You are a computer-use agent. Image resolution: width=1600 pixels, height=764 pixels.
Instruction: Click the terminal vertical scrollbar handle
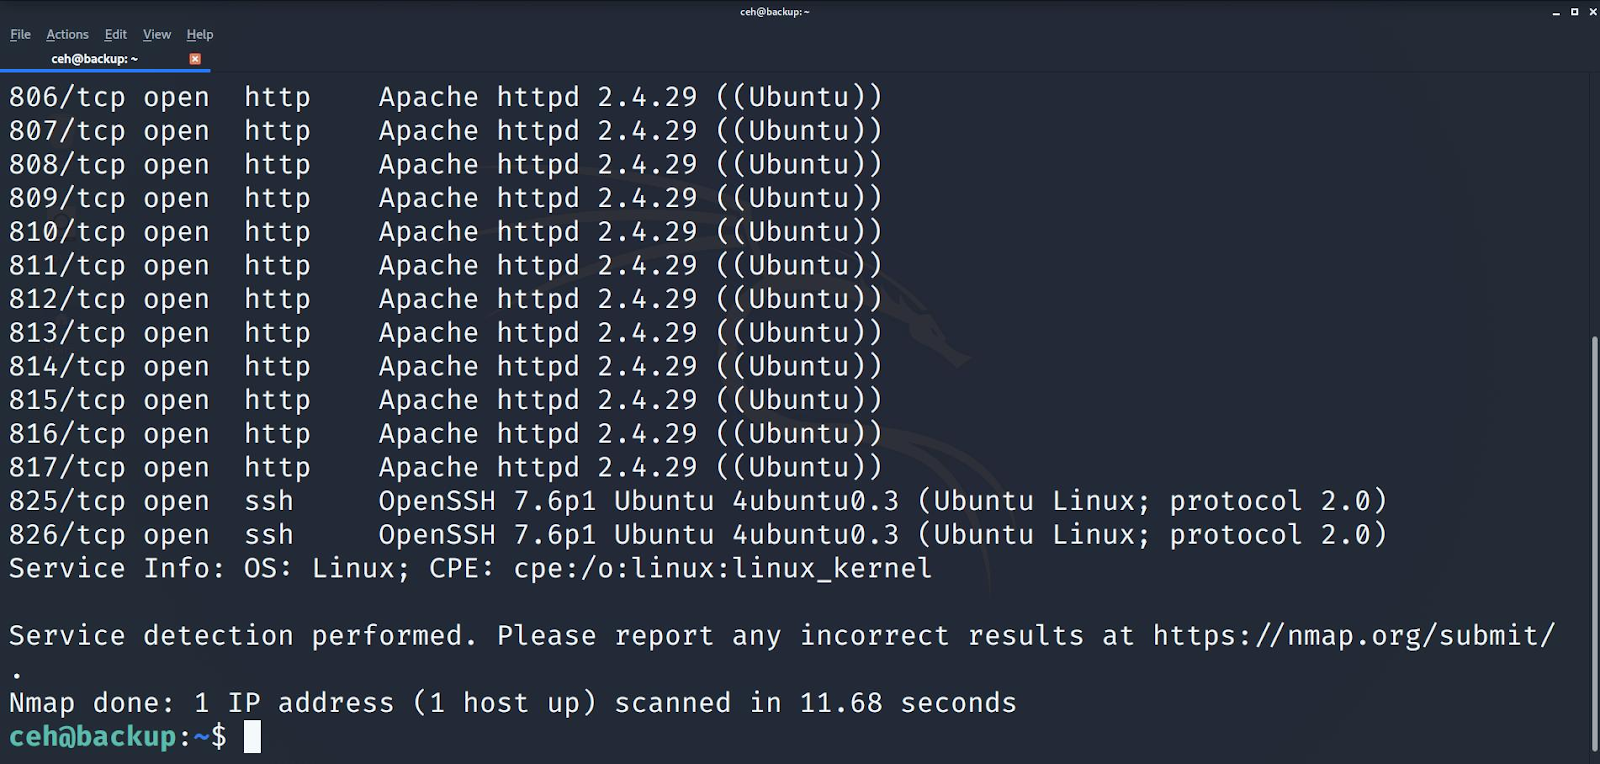coord(1594,544)
